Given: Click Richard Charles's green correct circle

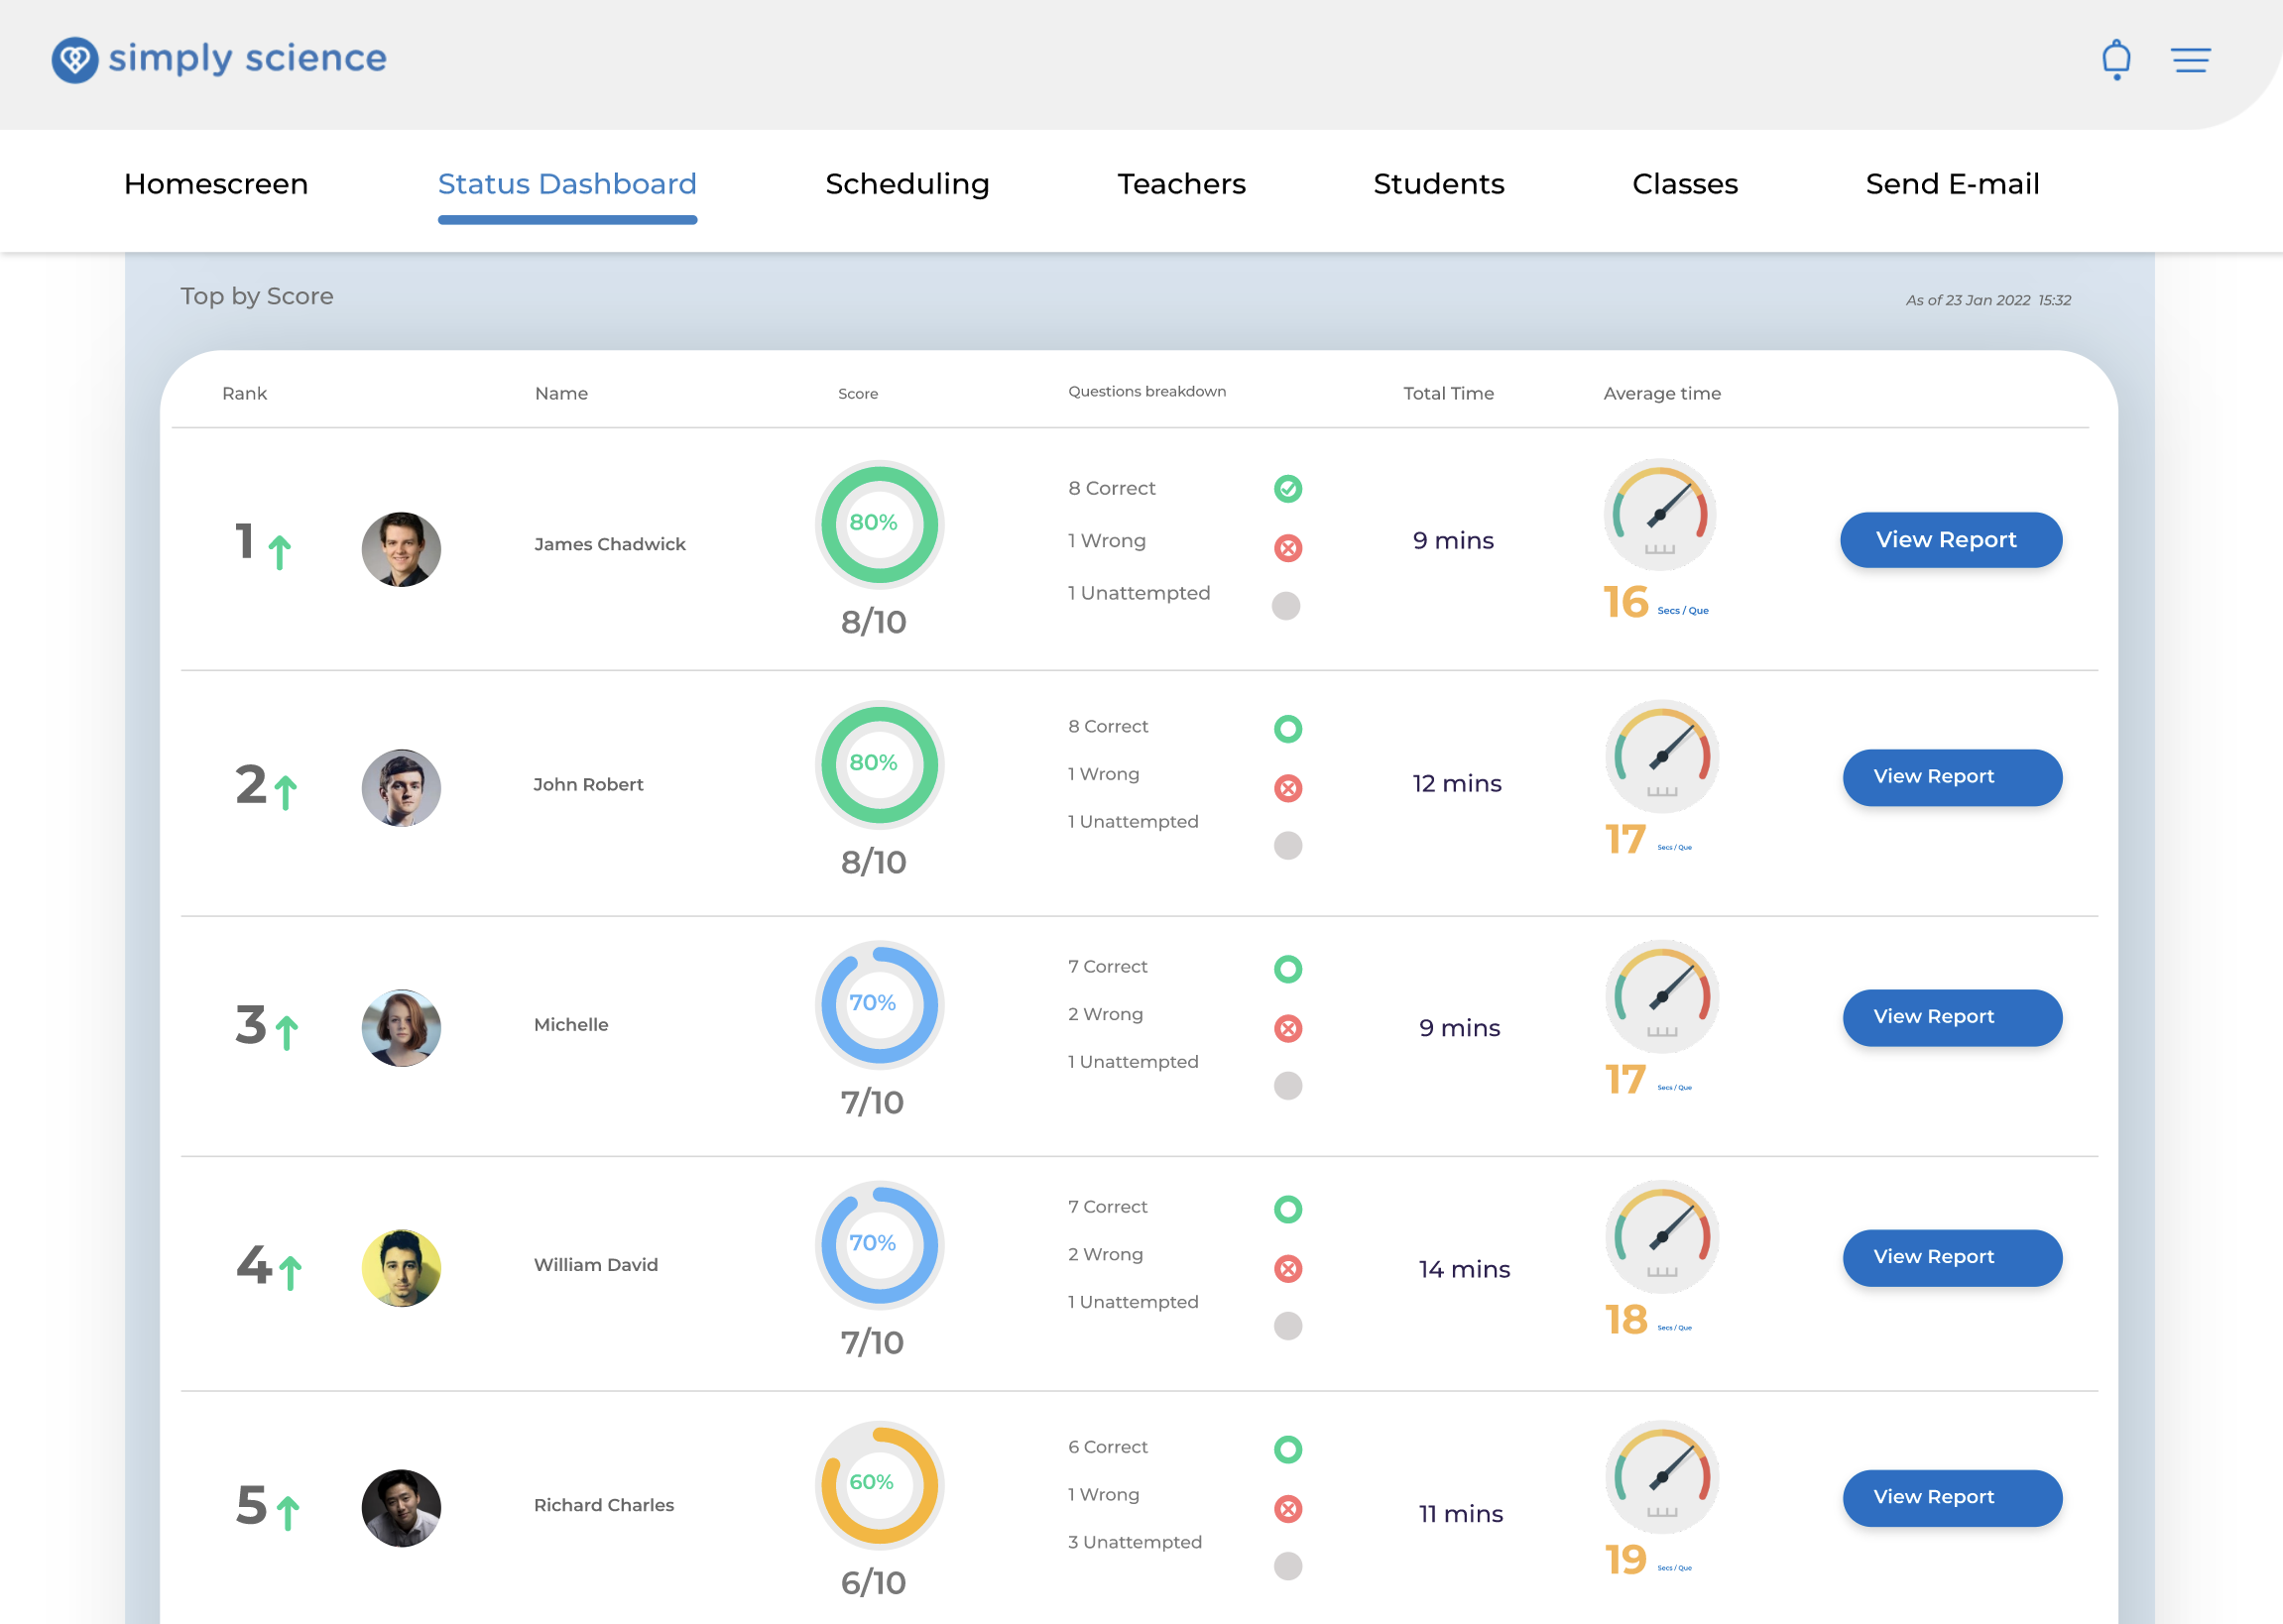Looking at the screenshot, I should (1288, 1449).
